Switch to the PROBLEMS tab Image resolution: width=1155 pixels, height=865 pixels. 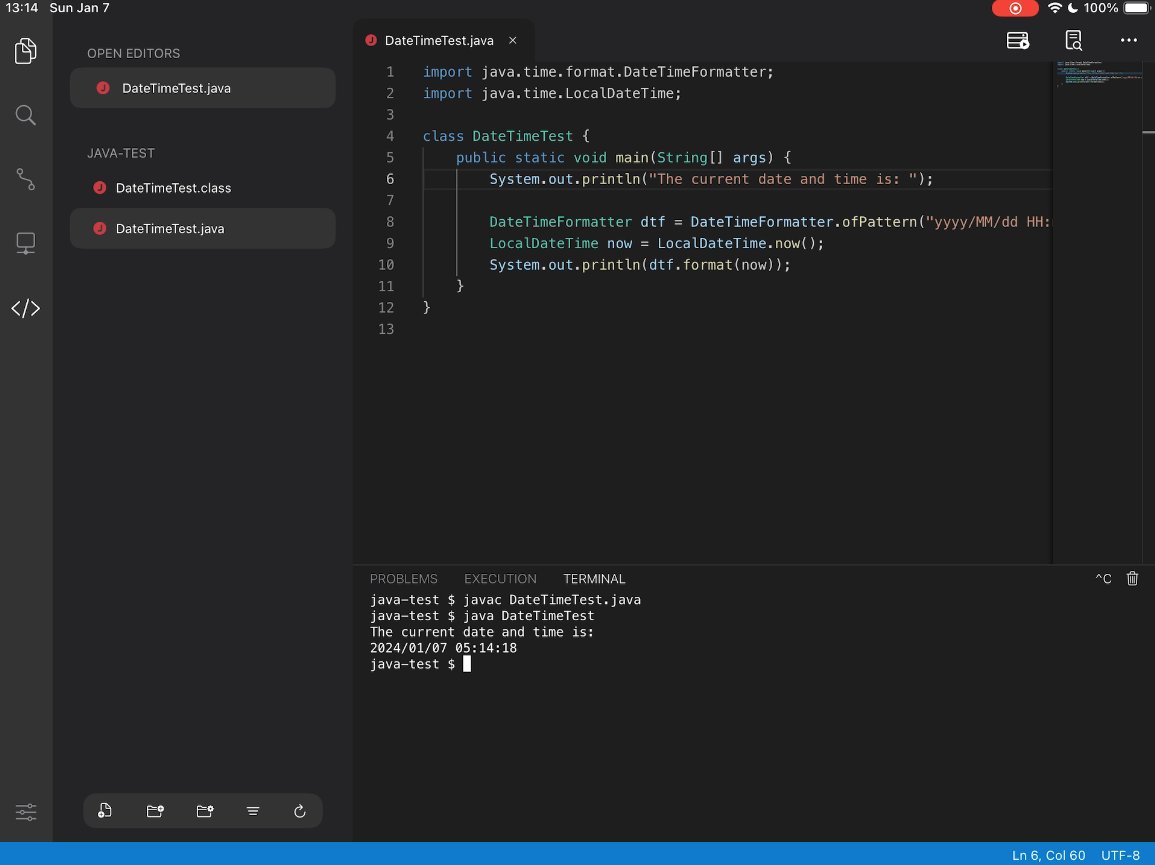404,578
